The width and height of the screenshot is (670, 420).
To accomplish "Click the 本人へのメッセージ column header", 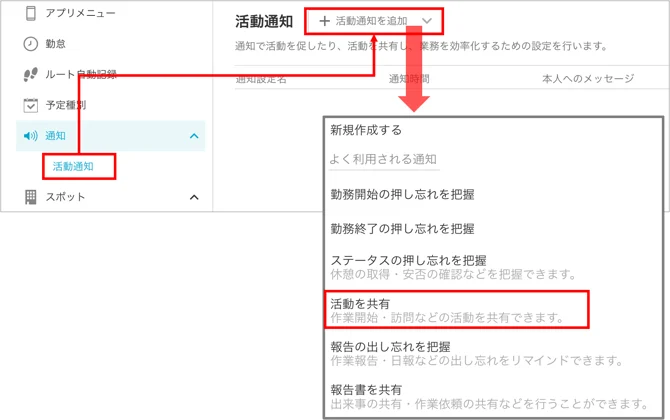I will (x=588, y=79).
